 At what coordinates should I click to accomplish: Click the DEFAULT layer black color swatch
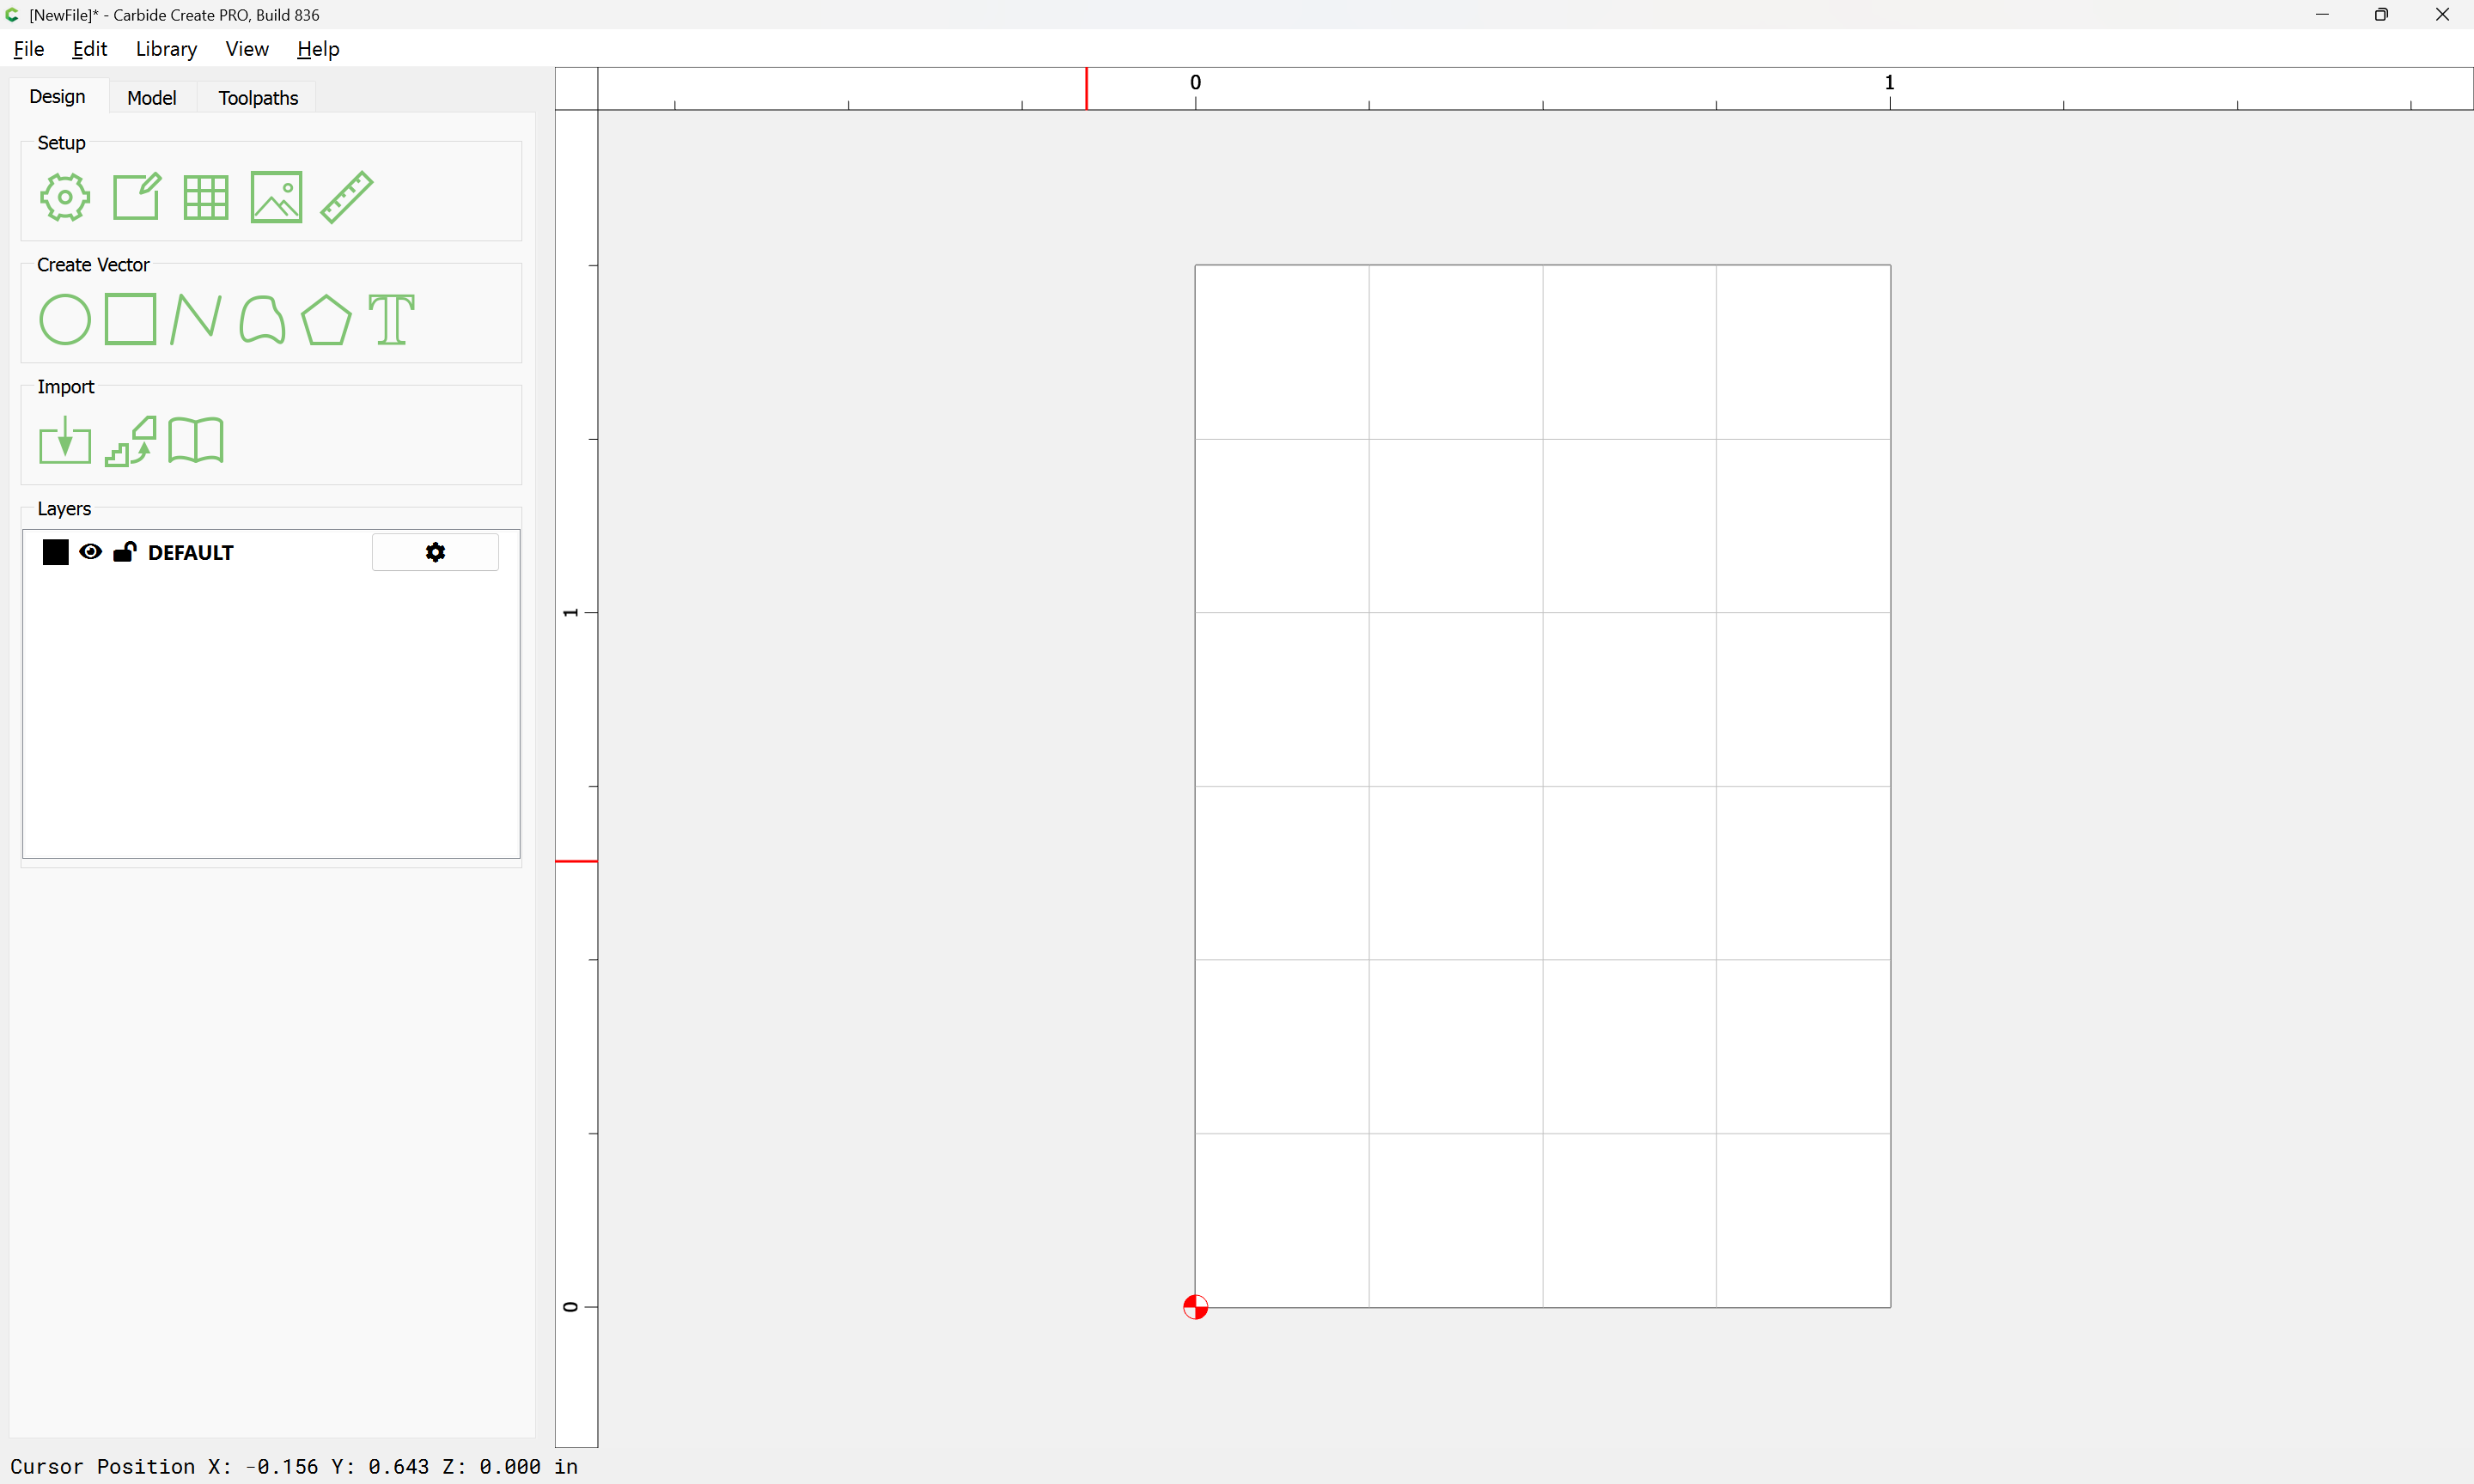[56, 552]
